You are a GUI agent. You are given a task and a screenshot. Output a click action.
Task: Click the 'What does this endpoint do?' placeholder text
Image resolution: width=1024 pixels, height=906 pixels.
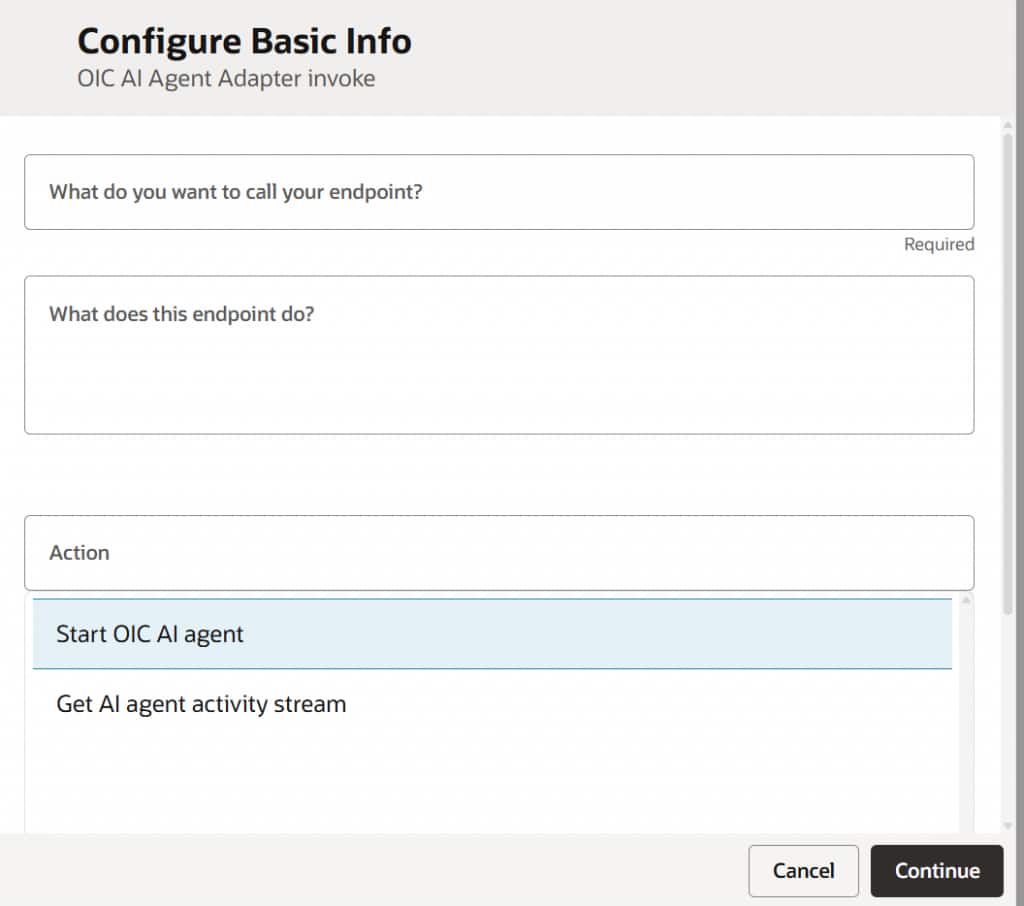click(182, 314)
